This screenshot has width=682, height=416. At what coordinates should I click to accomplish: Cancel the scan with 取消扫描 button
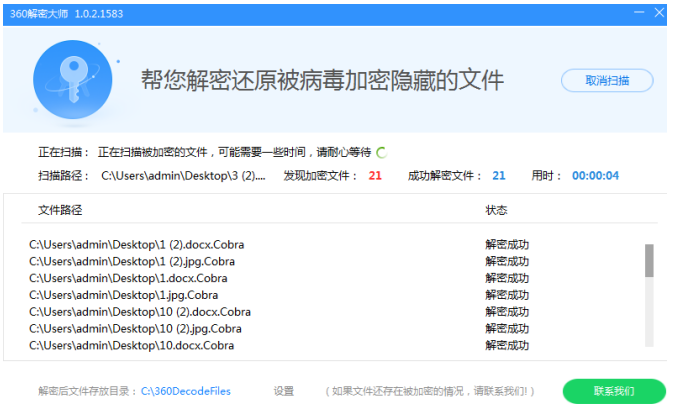click(607, 81)
